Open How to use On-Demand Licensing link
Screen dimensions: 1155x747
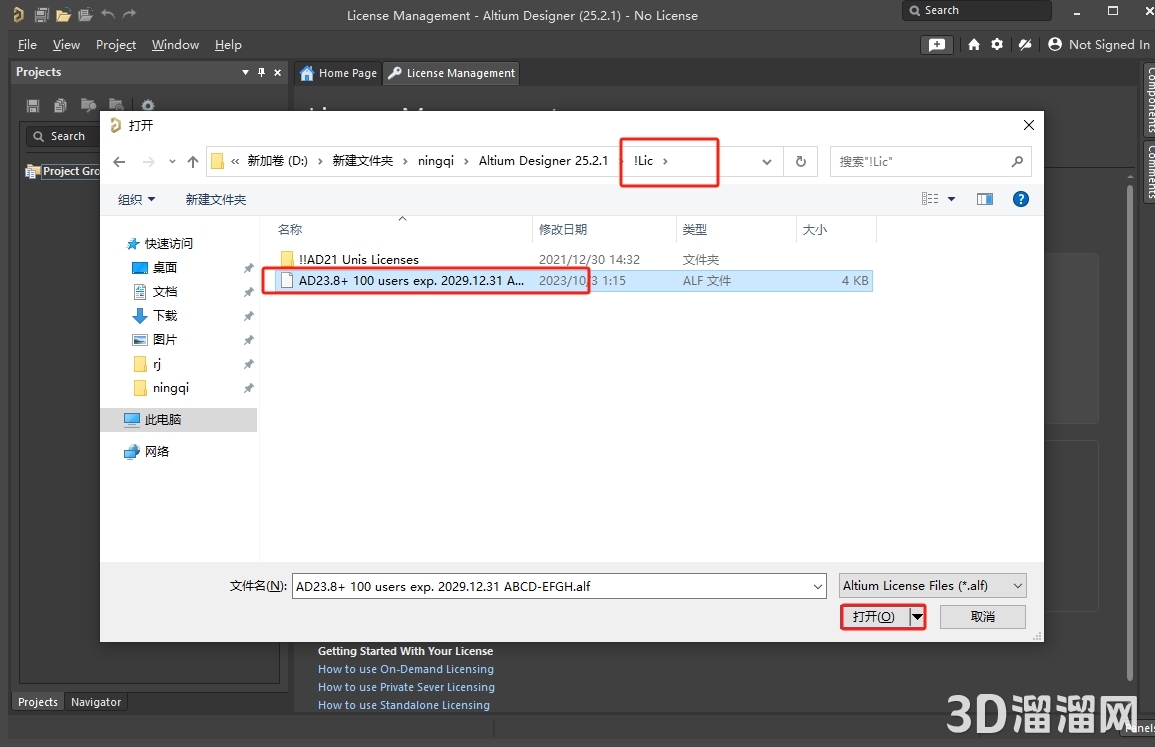(406, 669)
